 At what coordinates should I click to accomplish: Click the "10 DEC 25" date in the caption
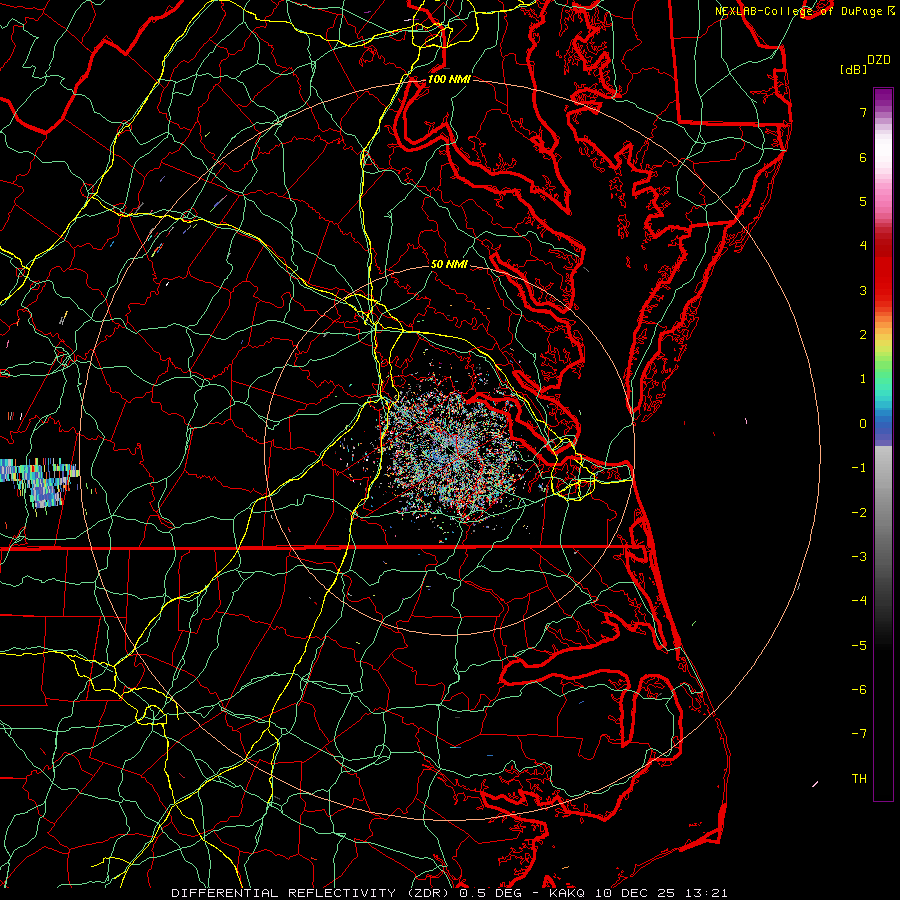pyautogui.click(x=633, y=893)
